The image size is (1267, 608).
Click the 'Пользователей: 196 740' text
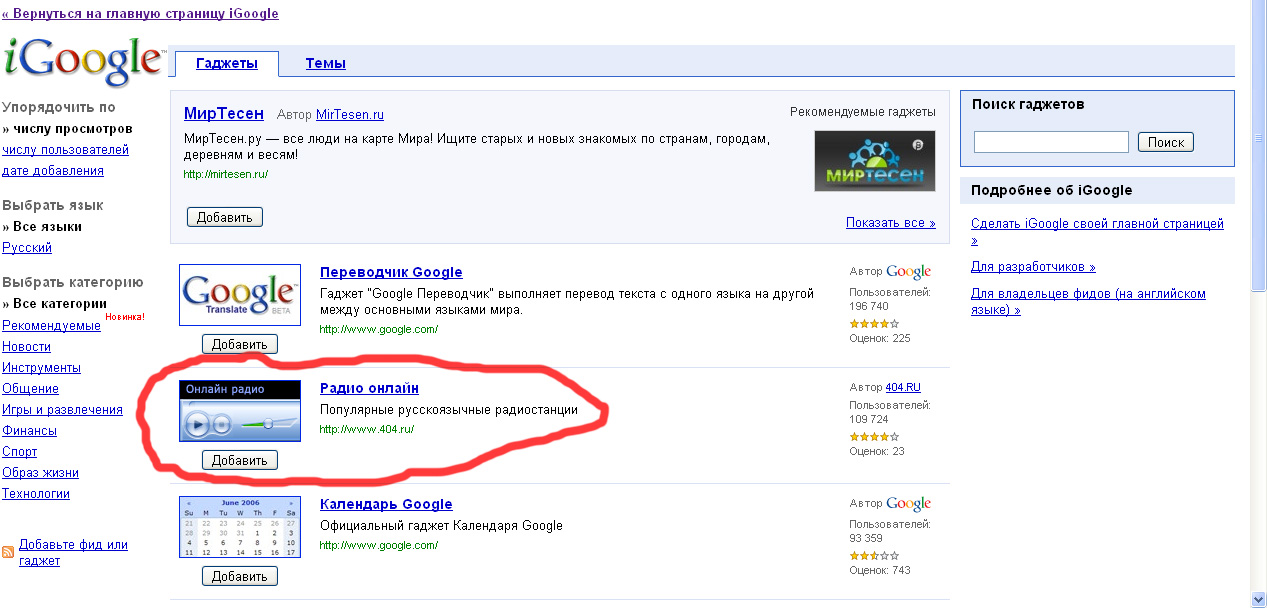890,299
